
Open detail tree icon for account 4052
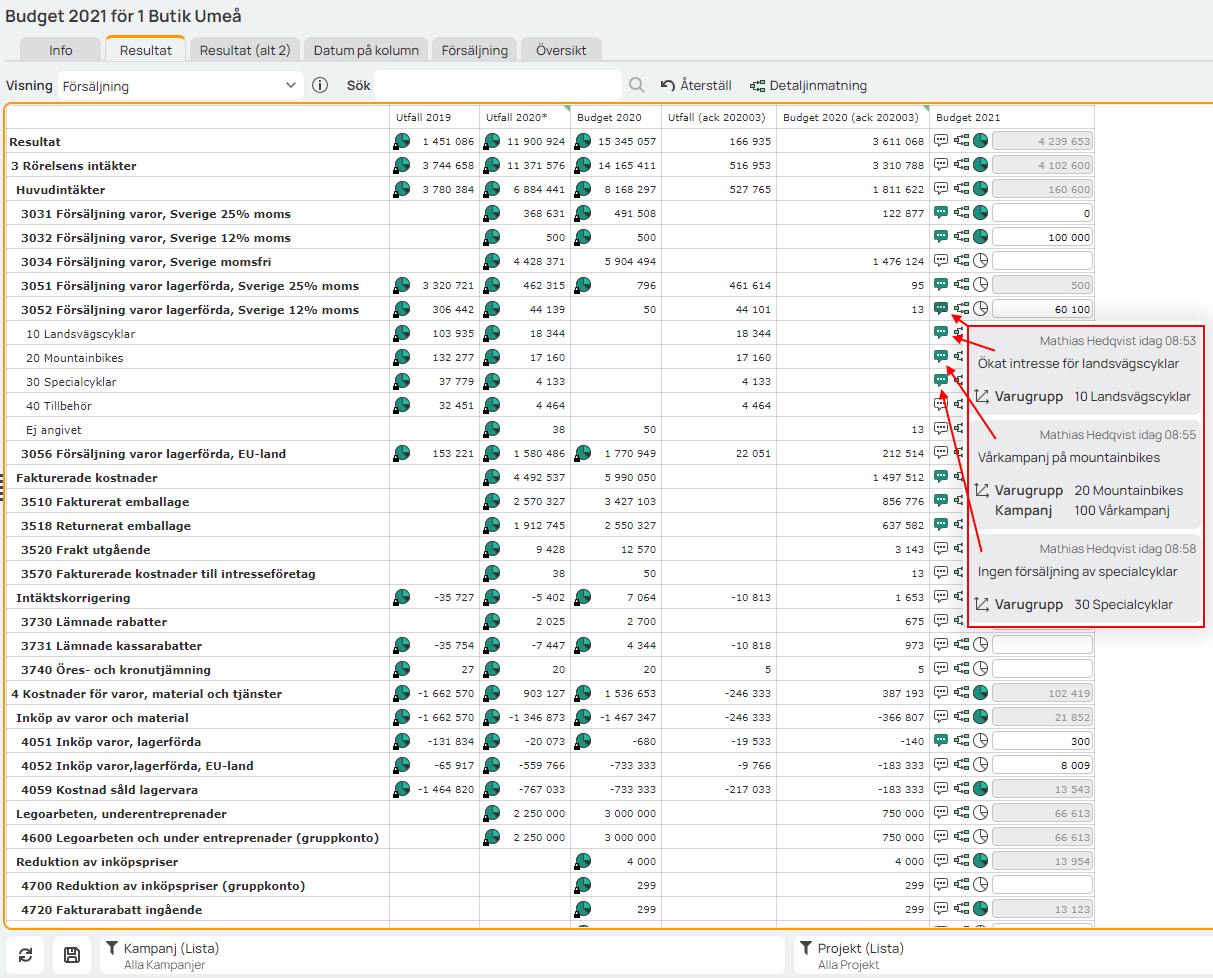click(962, 765)
